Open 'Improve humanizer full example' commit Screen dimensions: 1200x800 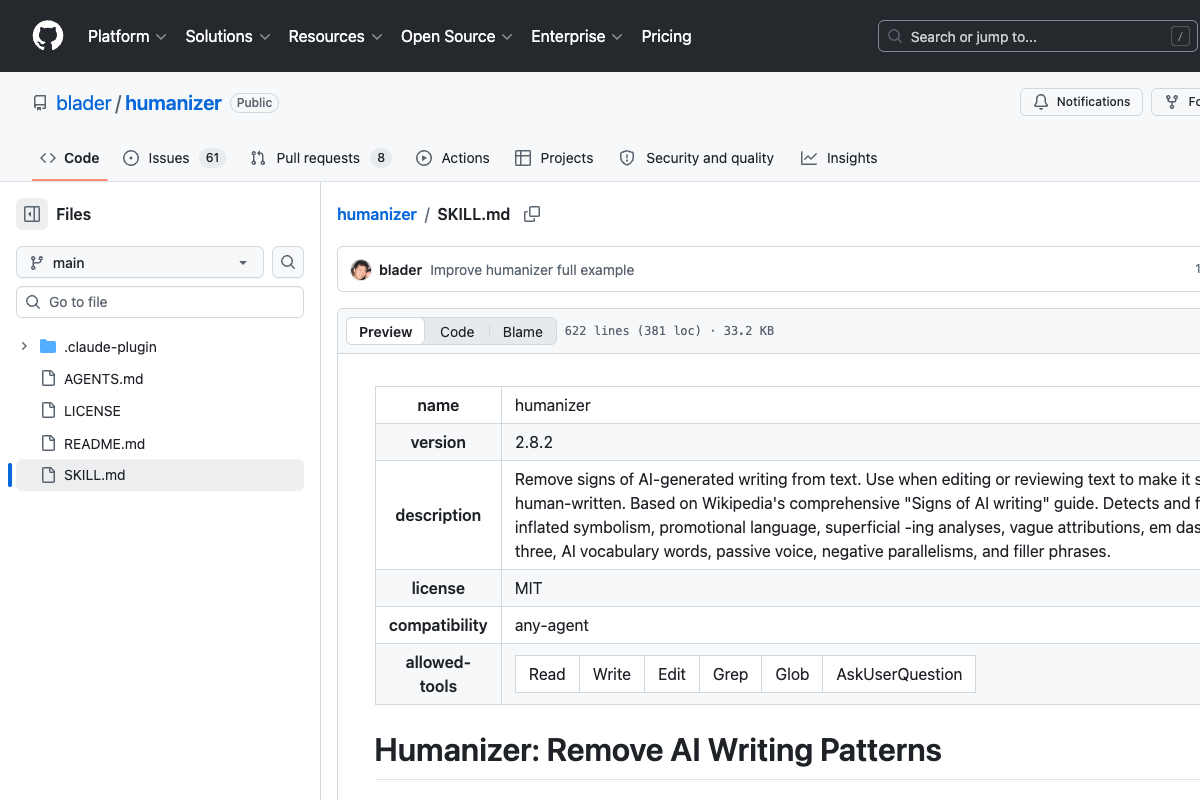[x=532, y=270]
